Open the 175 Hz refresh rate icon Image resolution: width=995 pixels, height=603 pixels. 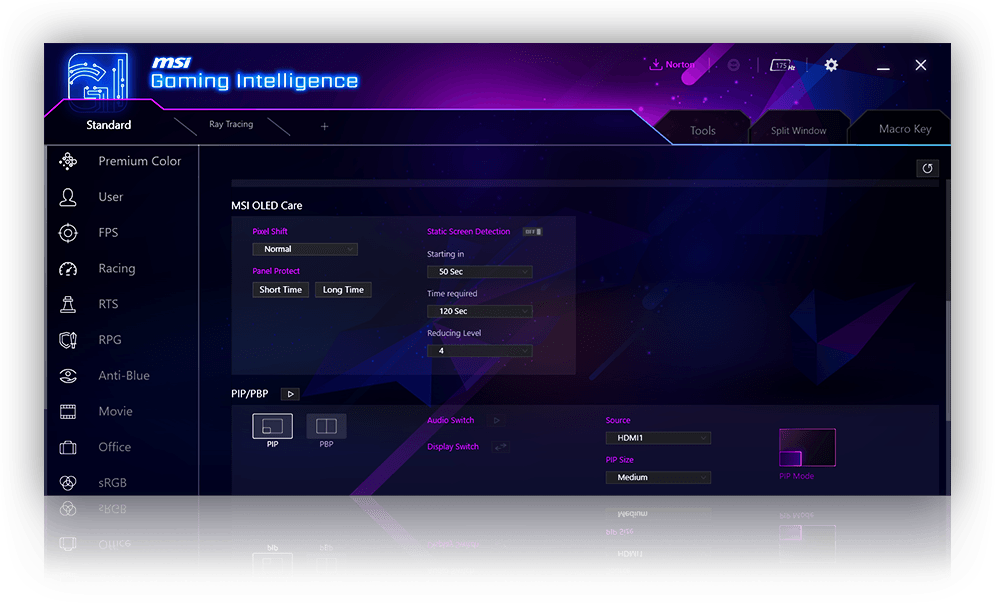(782, 65)
